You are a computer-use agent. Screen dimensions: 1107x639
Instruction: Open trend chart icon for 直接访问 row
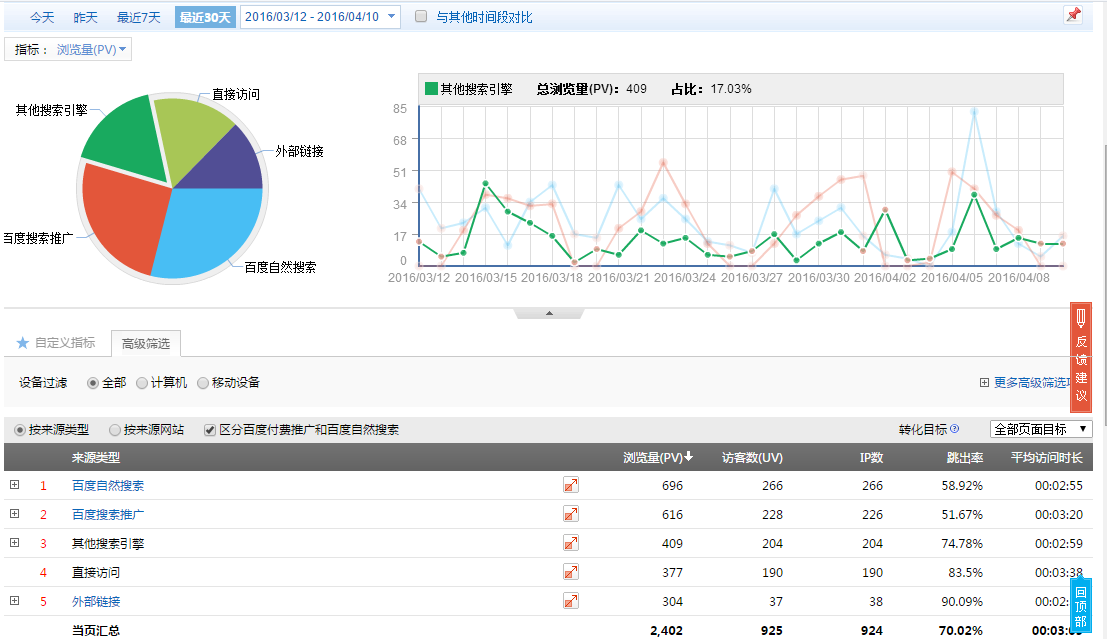[571, 572]
